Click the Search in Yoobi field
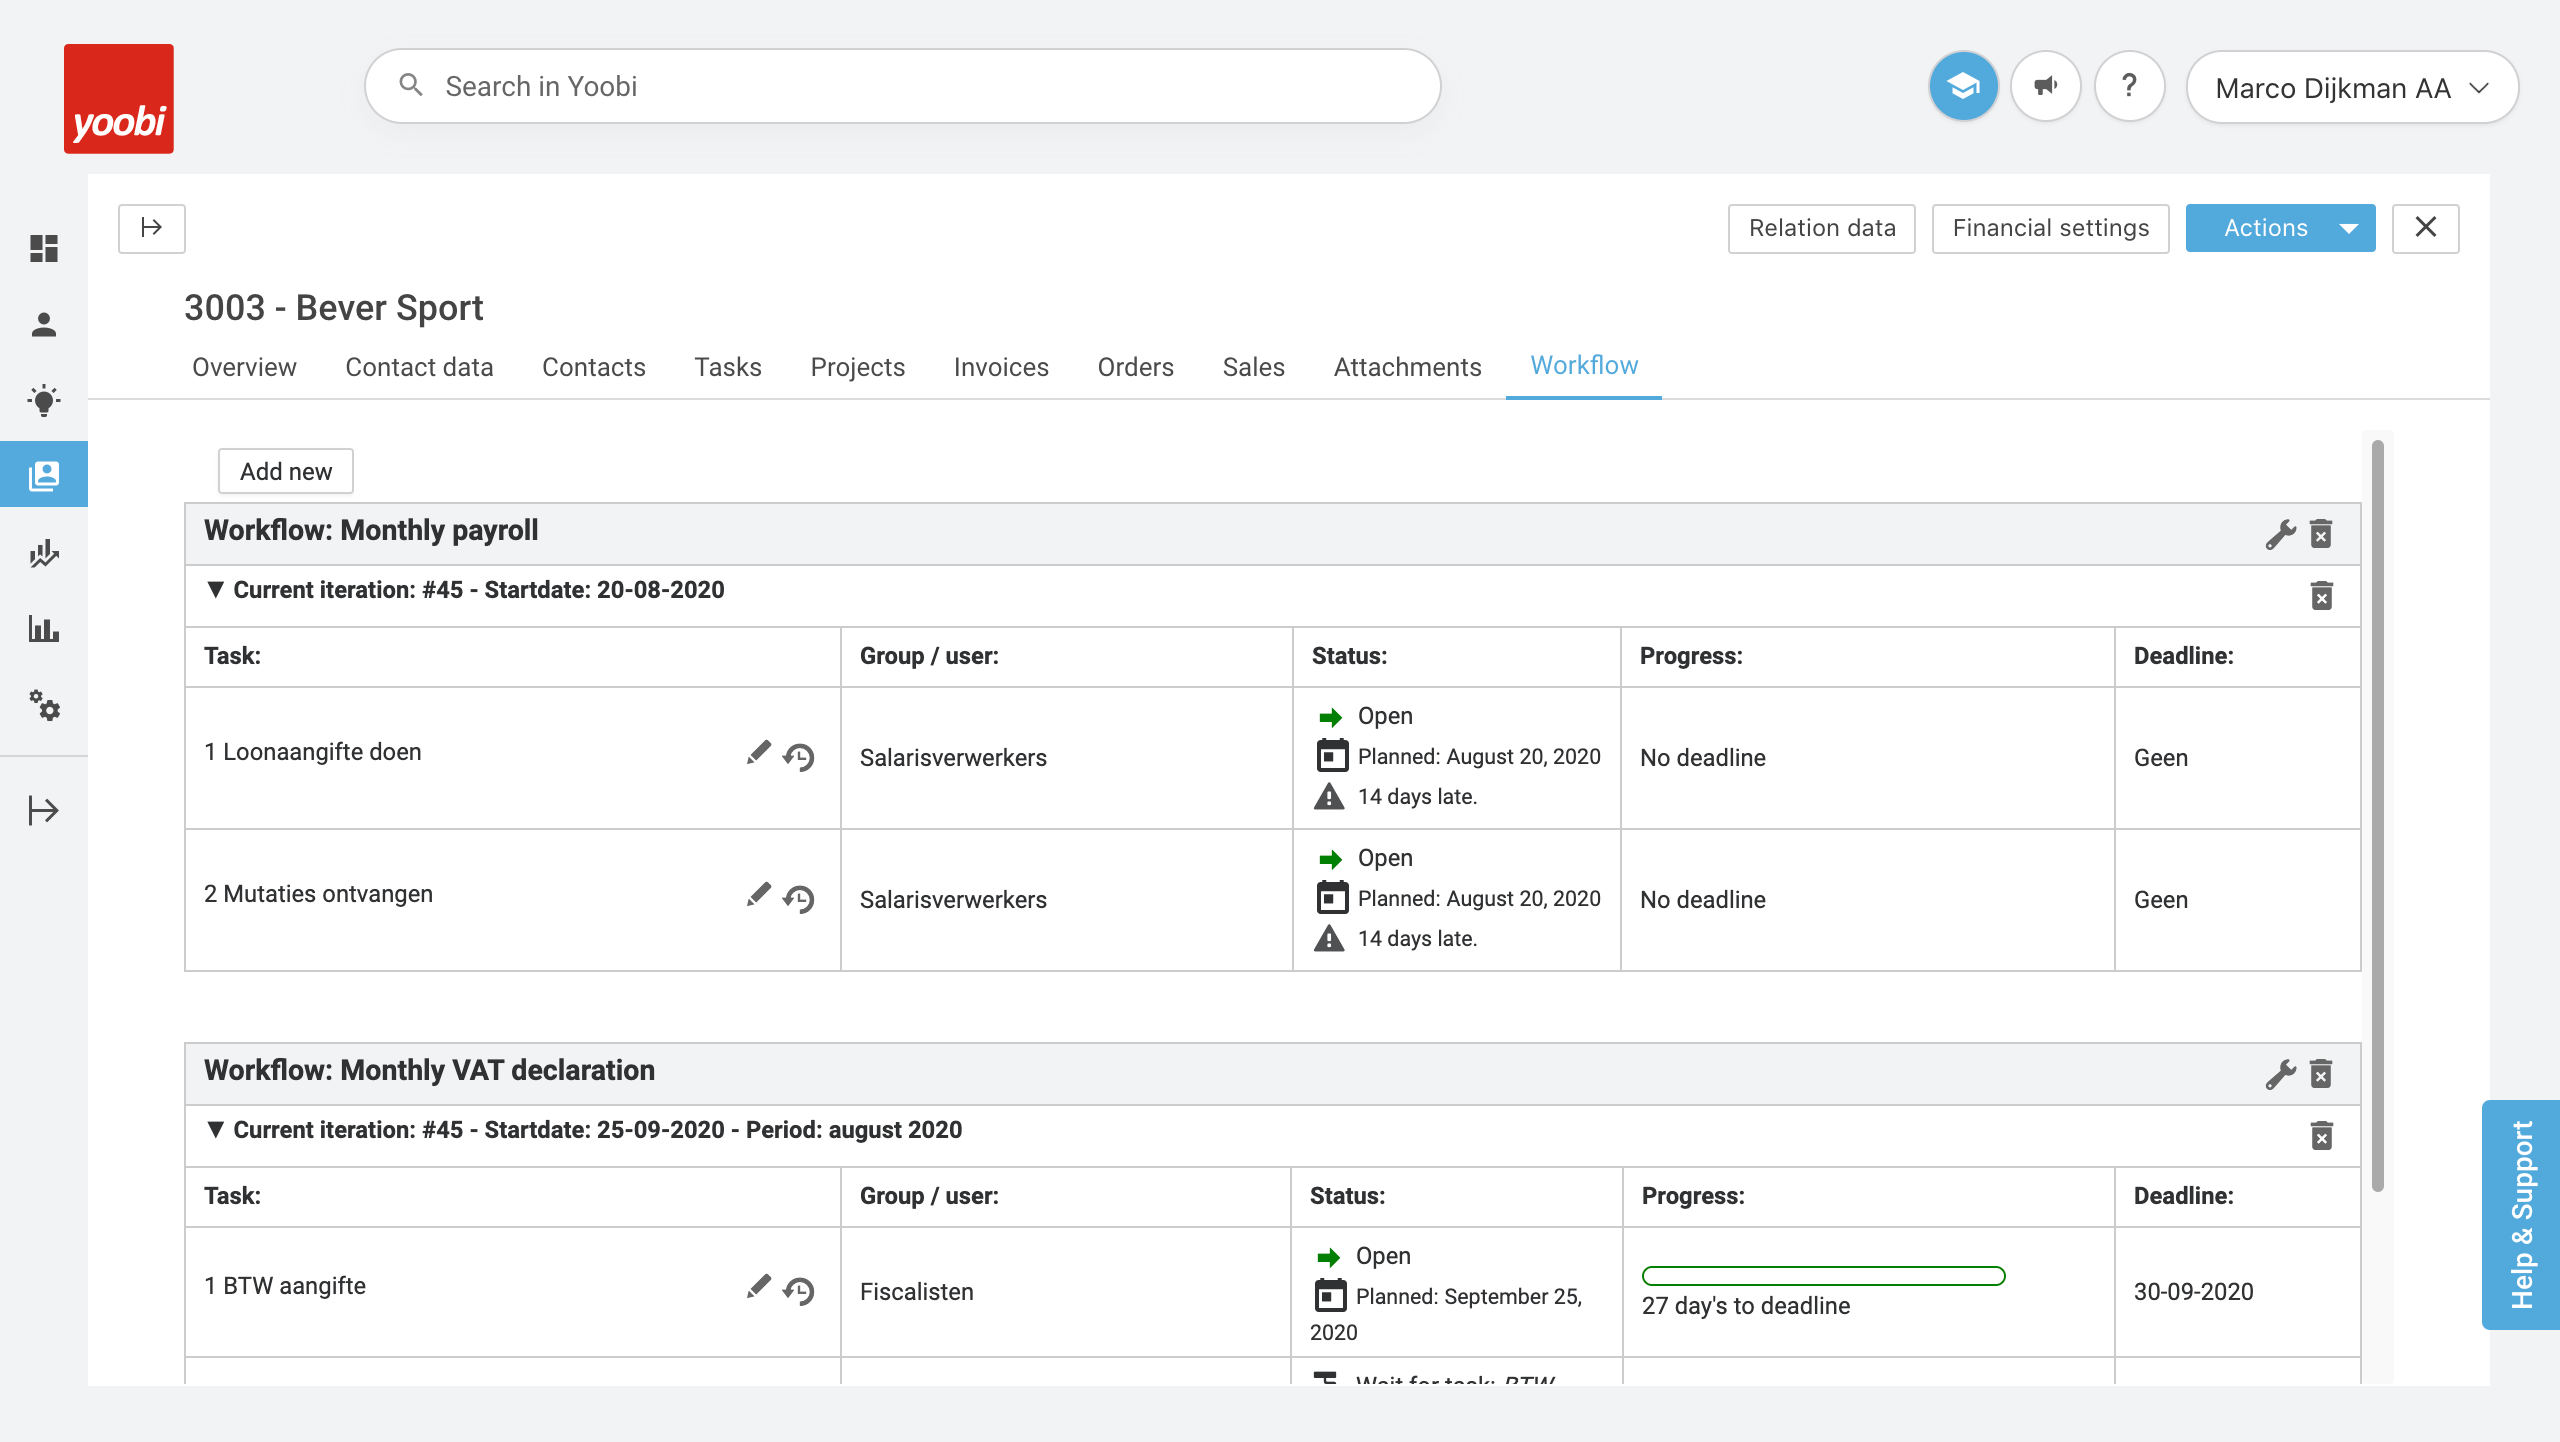The image size is (2560, 1442). tap(902, 87)
